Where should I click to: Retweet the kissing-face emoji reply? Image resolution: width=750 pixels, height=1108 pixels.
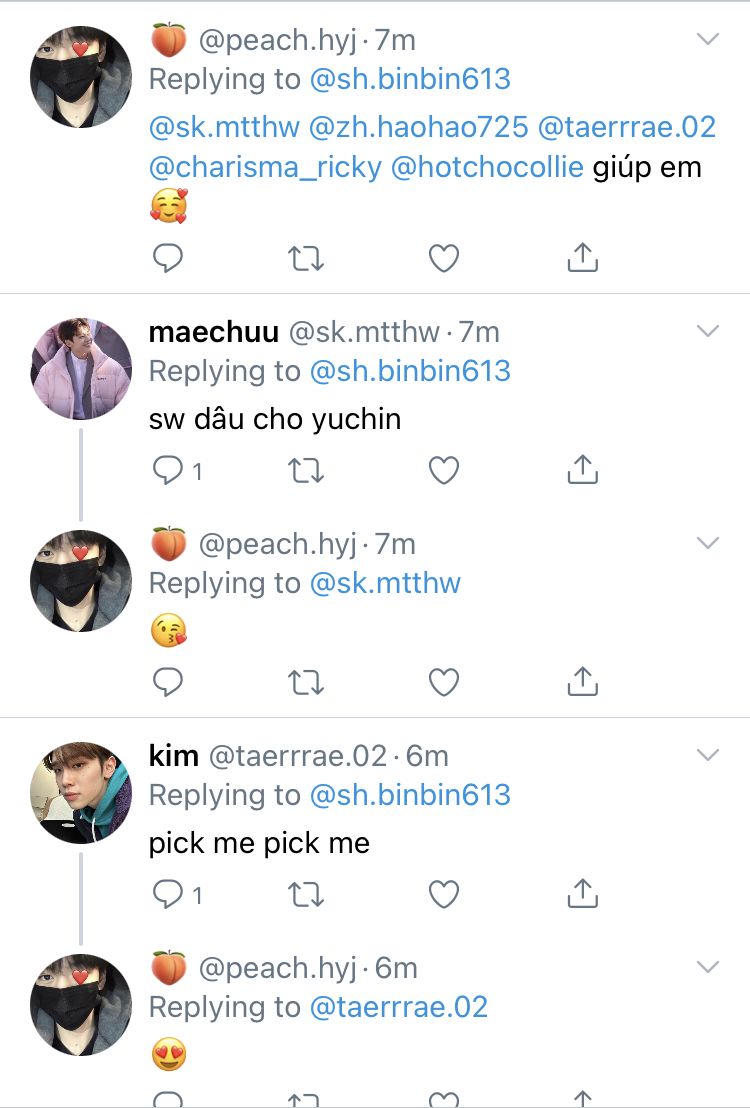305,683
